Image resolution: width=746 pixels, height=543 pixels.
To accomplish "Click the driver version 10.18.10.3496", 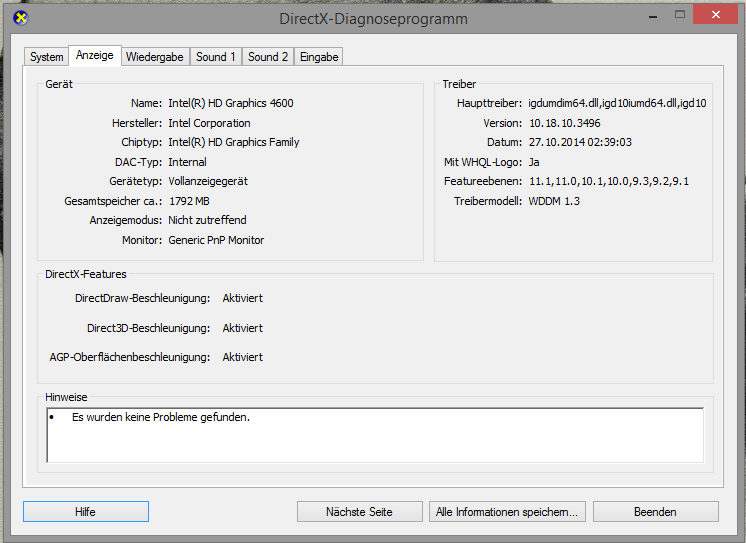I will (x=565, y=123).
